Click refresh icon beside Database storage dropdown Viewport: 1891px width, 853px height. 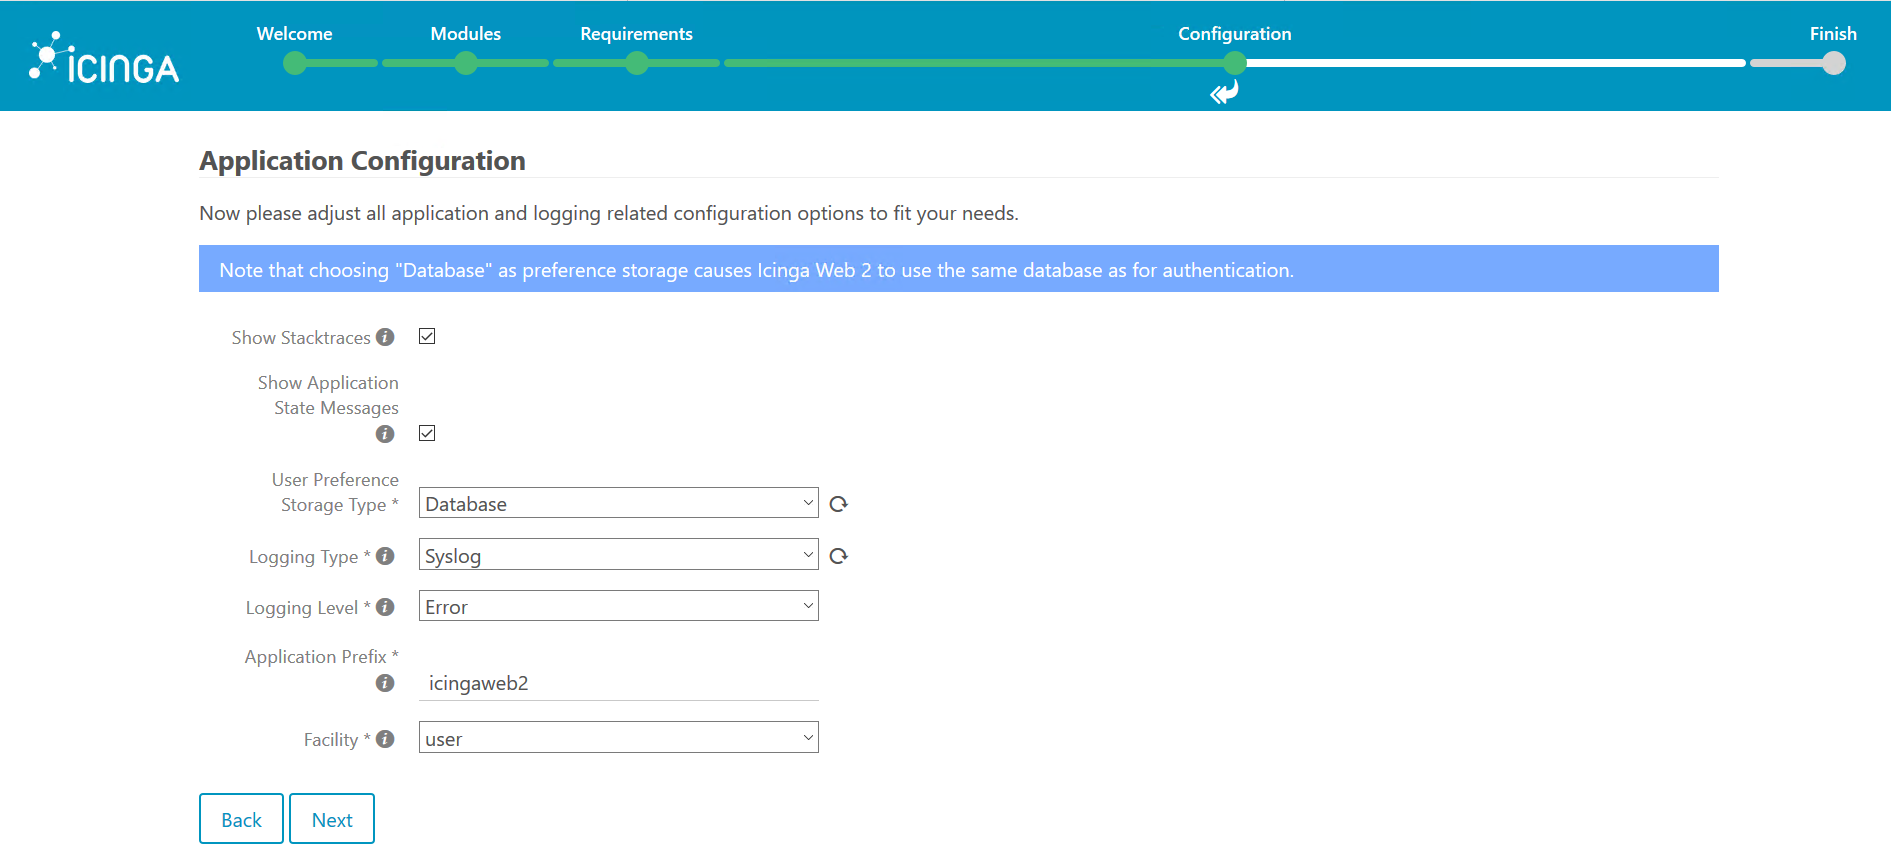coord(839,504)
